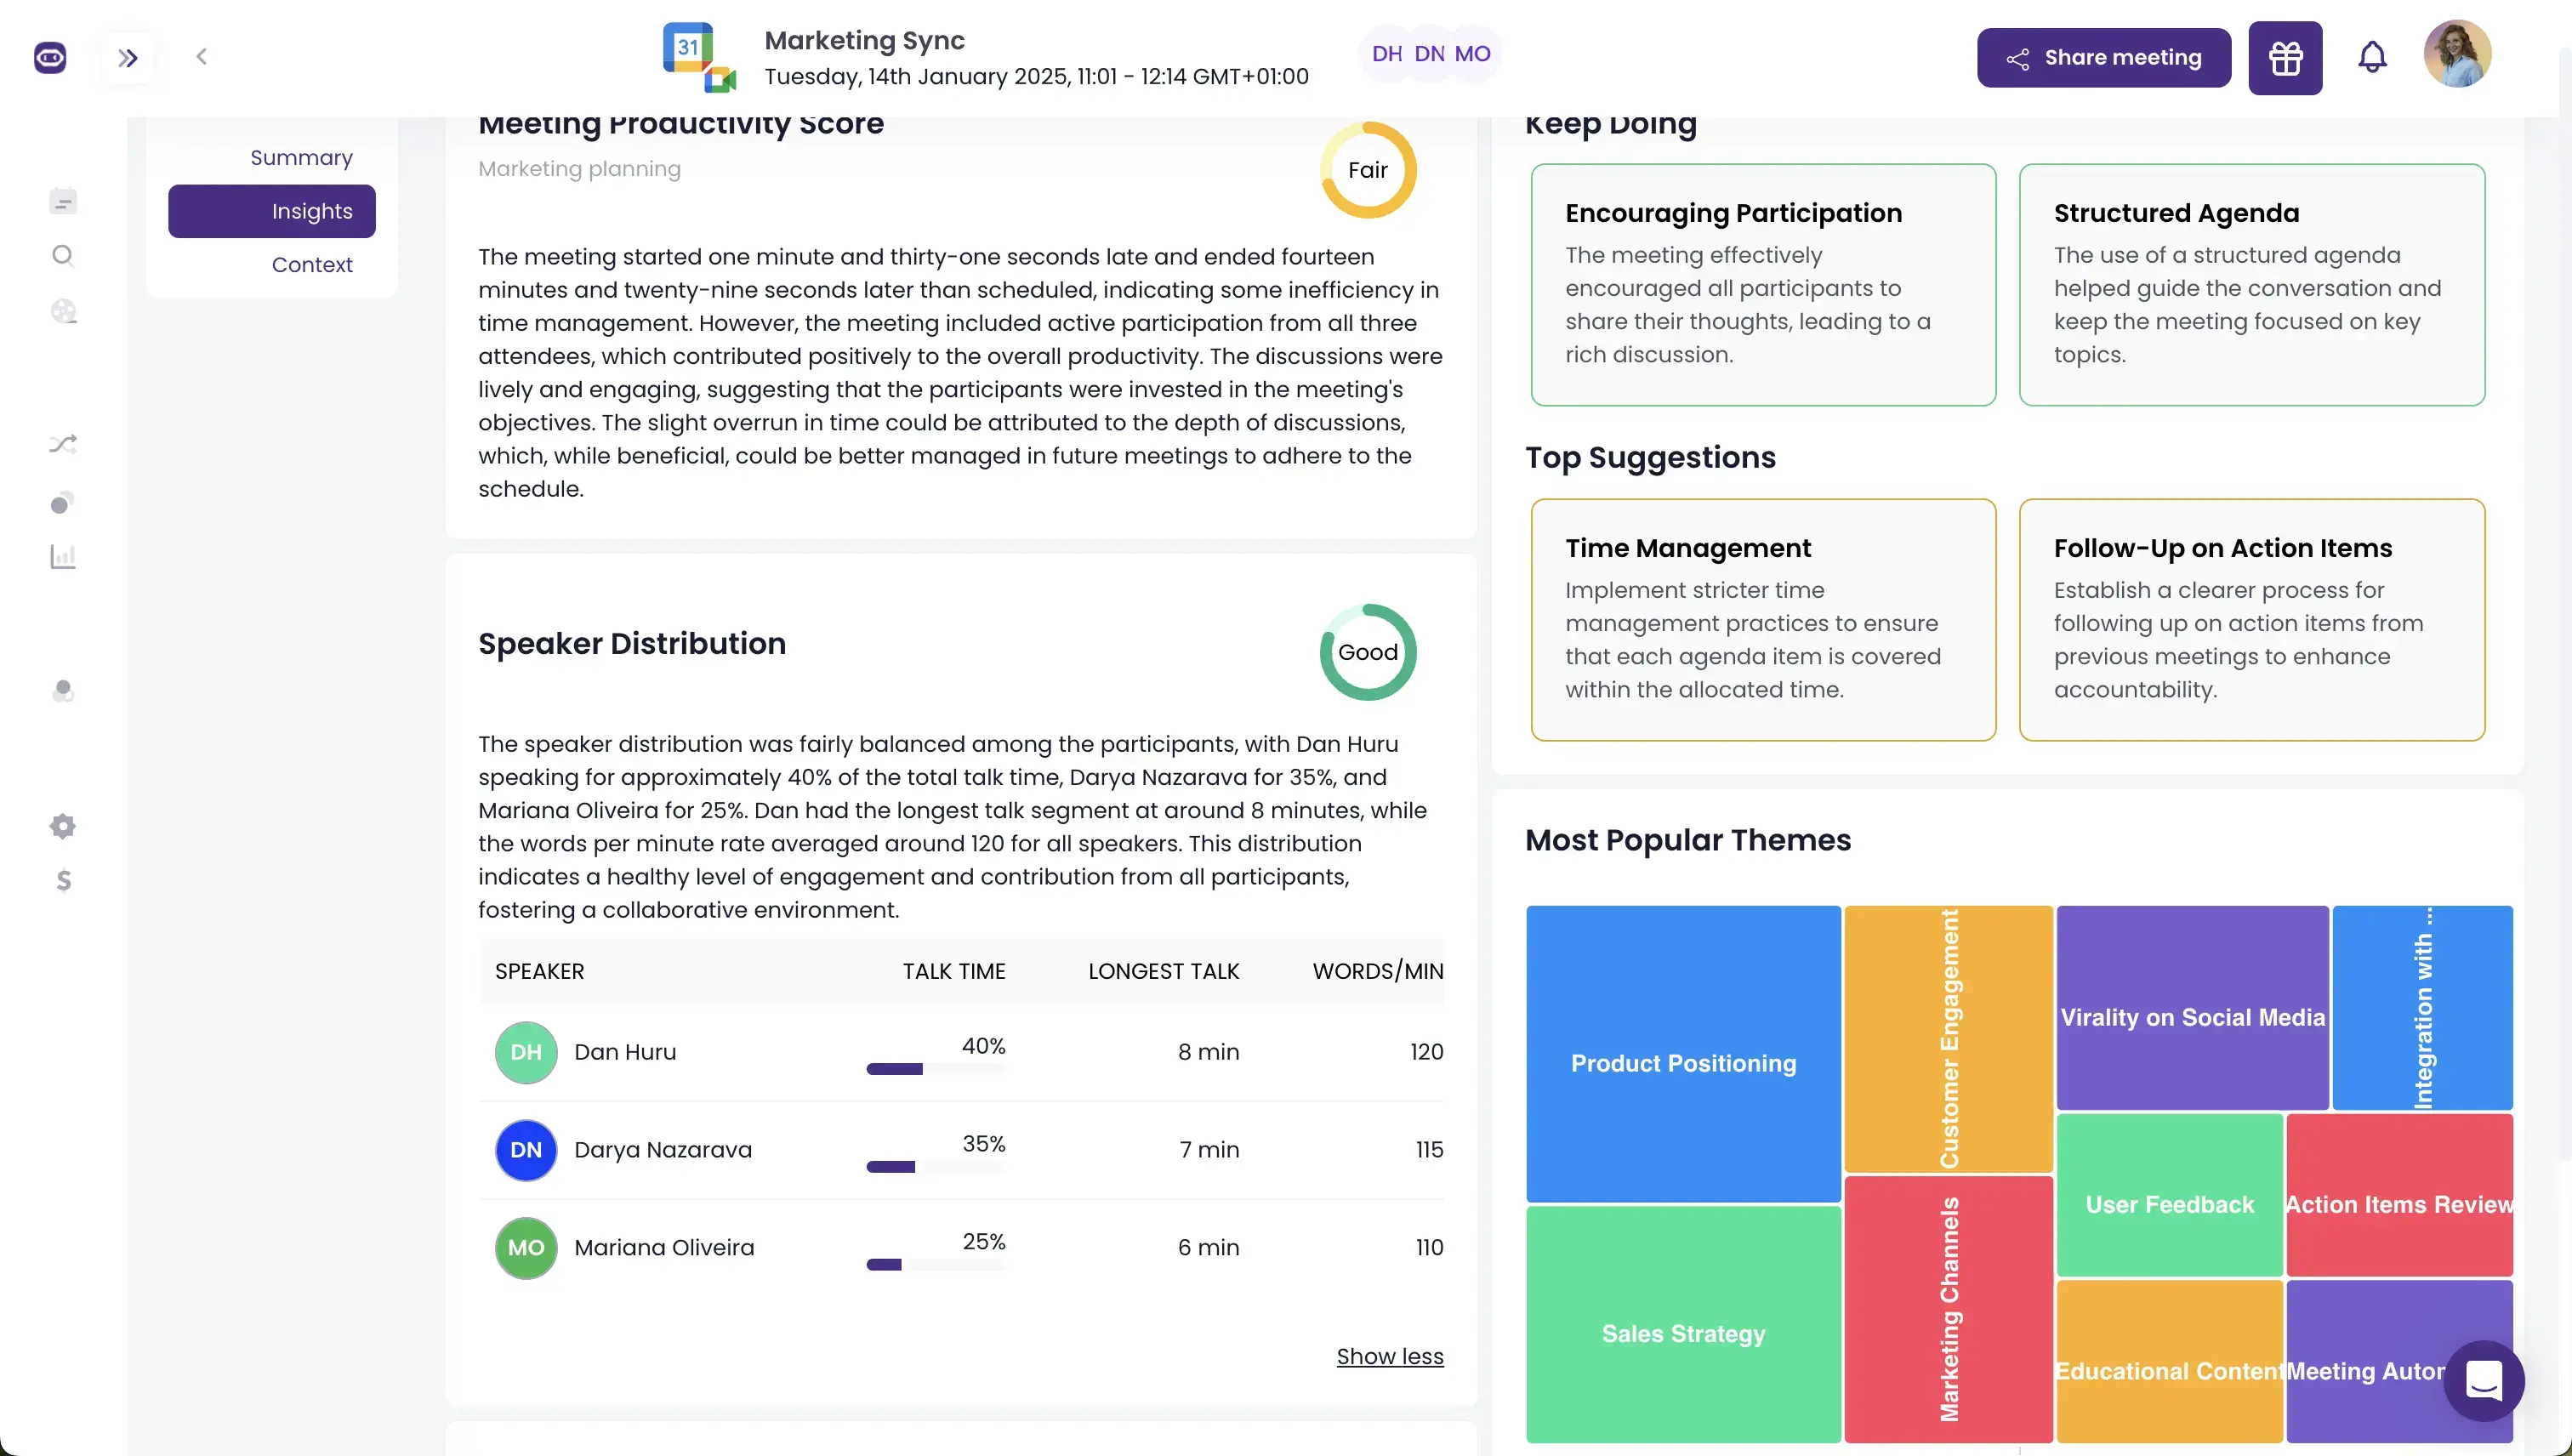This screenshot has width=2572, height=1456.
Task: Open the team members sidebar icon
Action: pos(63,691)
